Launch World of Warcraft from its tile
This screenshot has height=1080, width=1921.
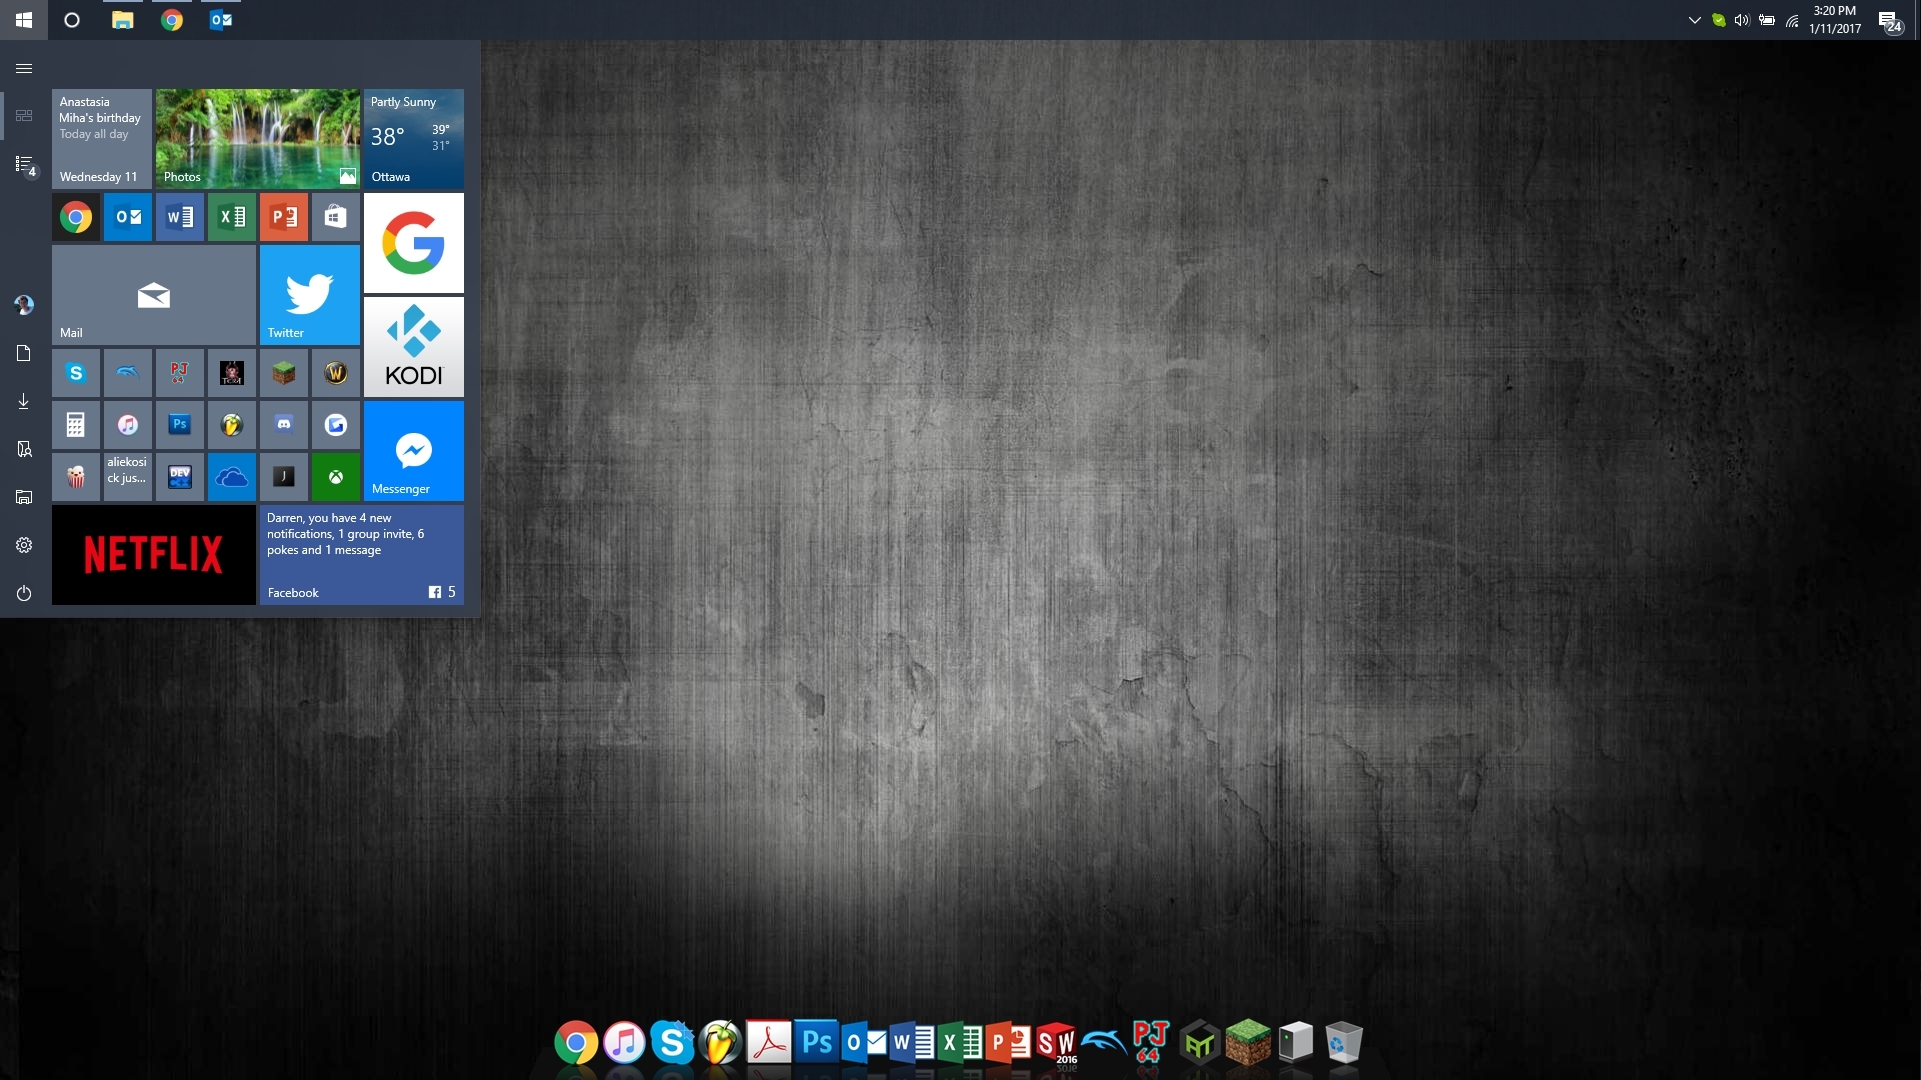coord(336,373)
